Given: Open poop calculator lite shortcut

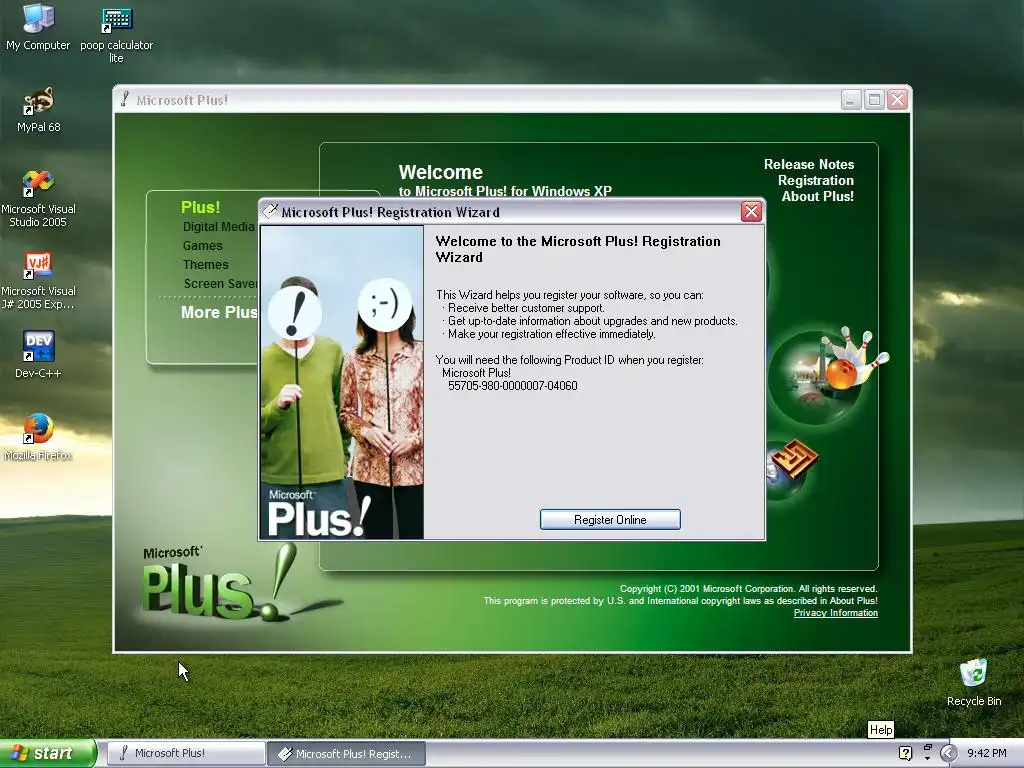Looking at the screenshot, I should 116,34.
